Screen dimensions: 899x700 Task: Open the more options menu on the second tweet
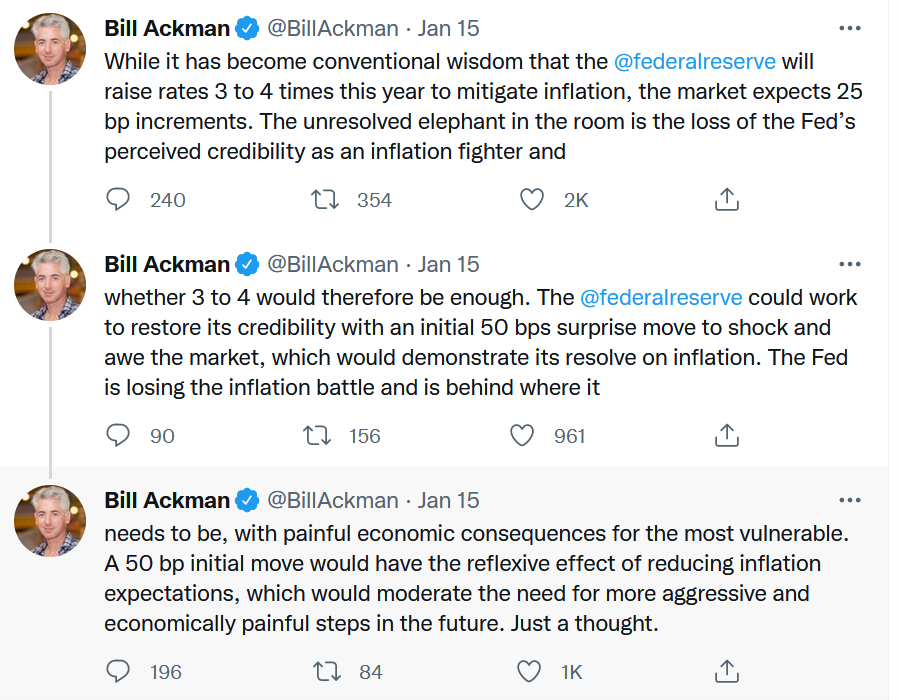point(849,265)
